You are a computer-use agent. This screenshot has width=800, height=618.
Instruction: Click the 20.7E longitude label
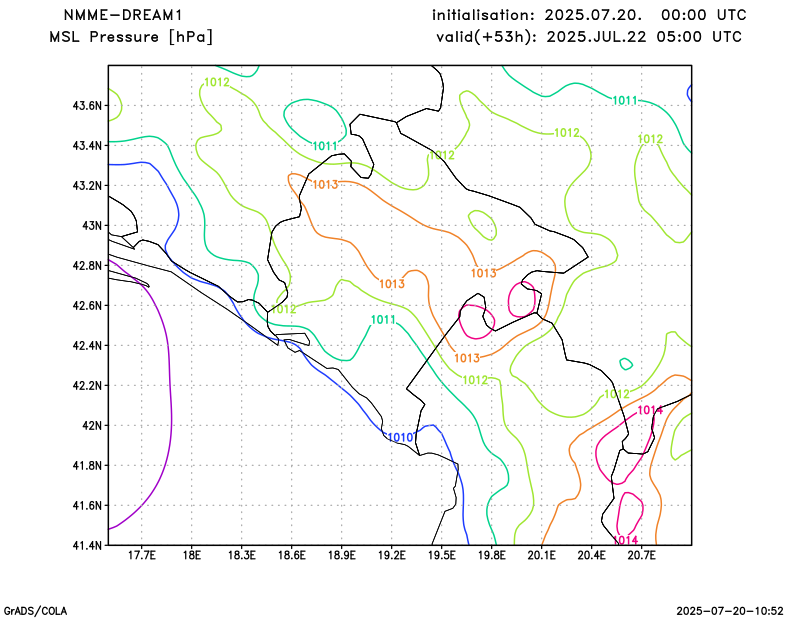[641, 555]
